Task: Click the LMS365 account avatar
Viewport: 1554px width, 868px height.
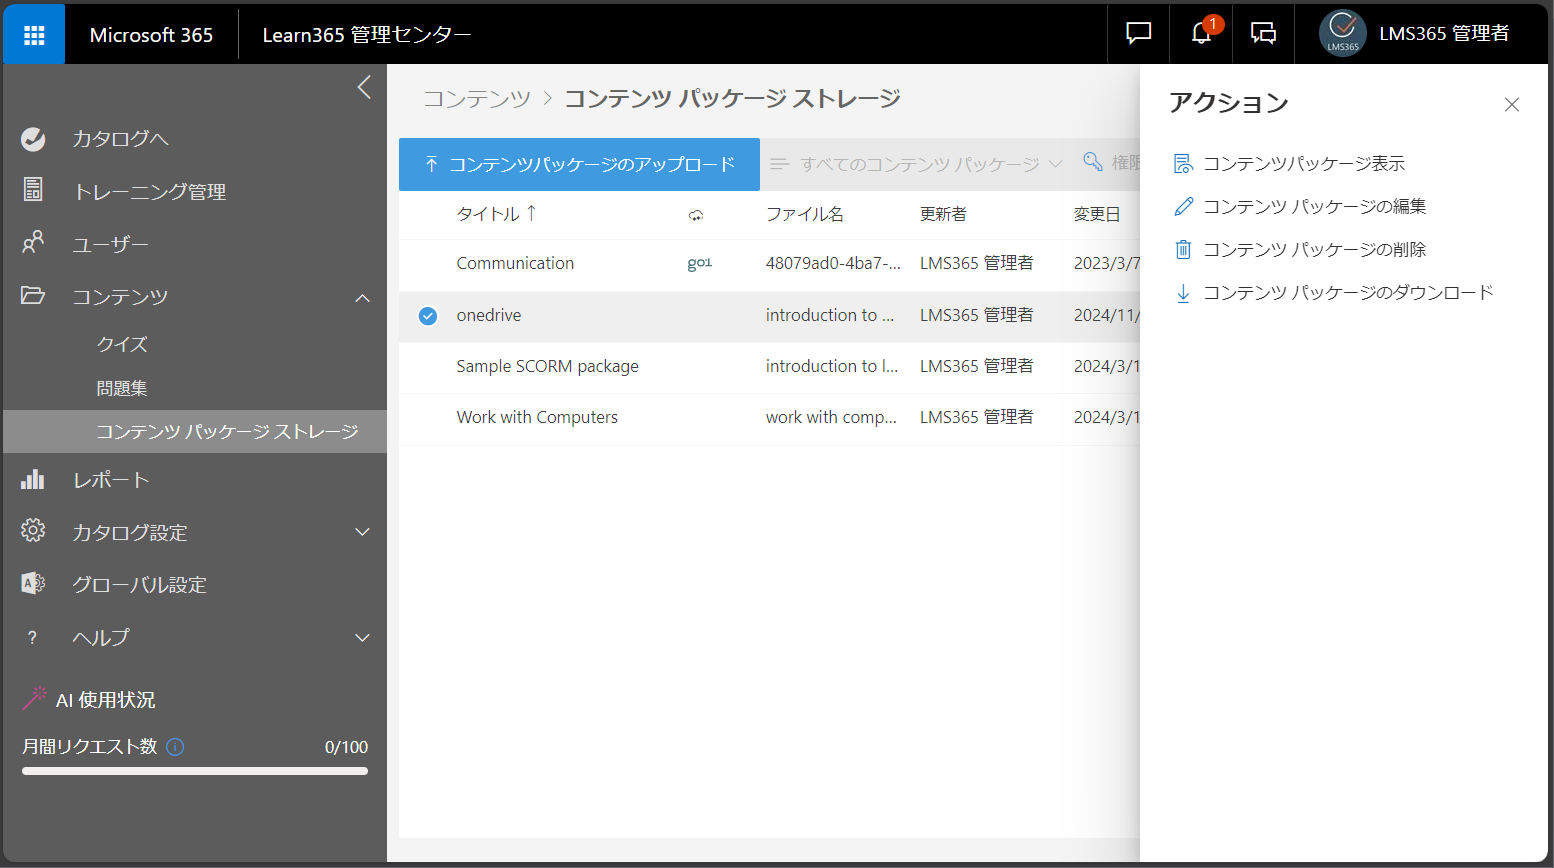Action: pyautogui.click(x=1342, y=34)
